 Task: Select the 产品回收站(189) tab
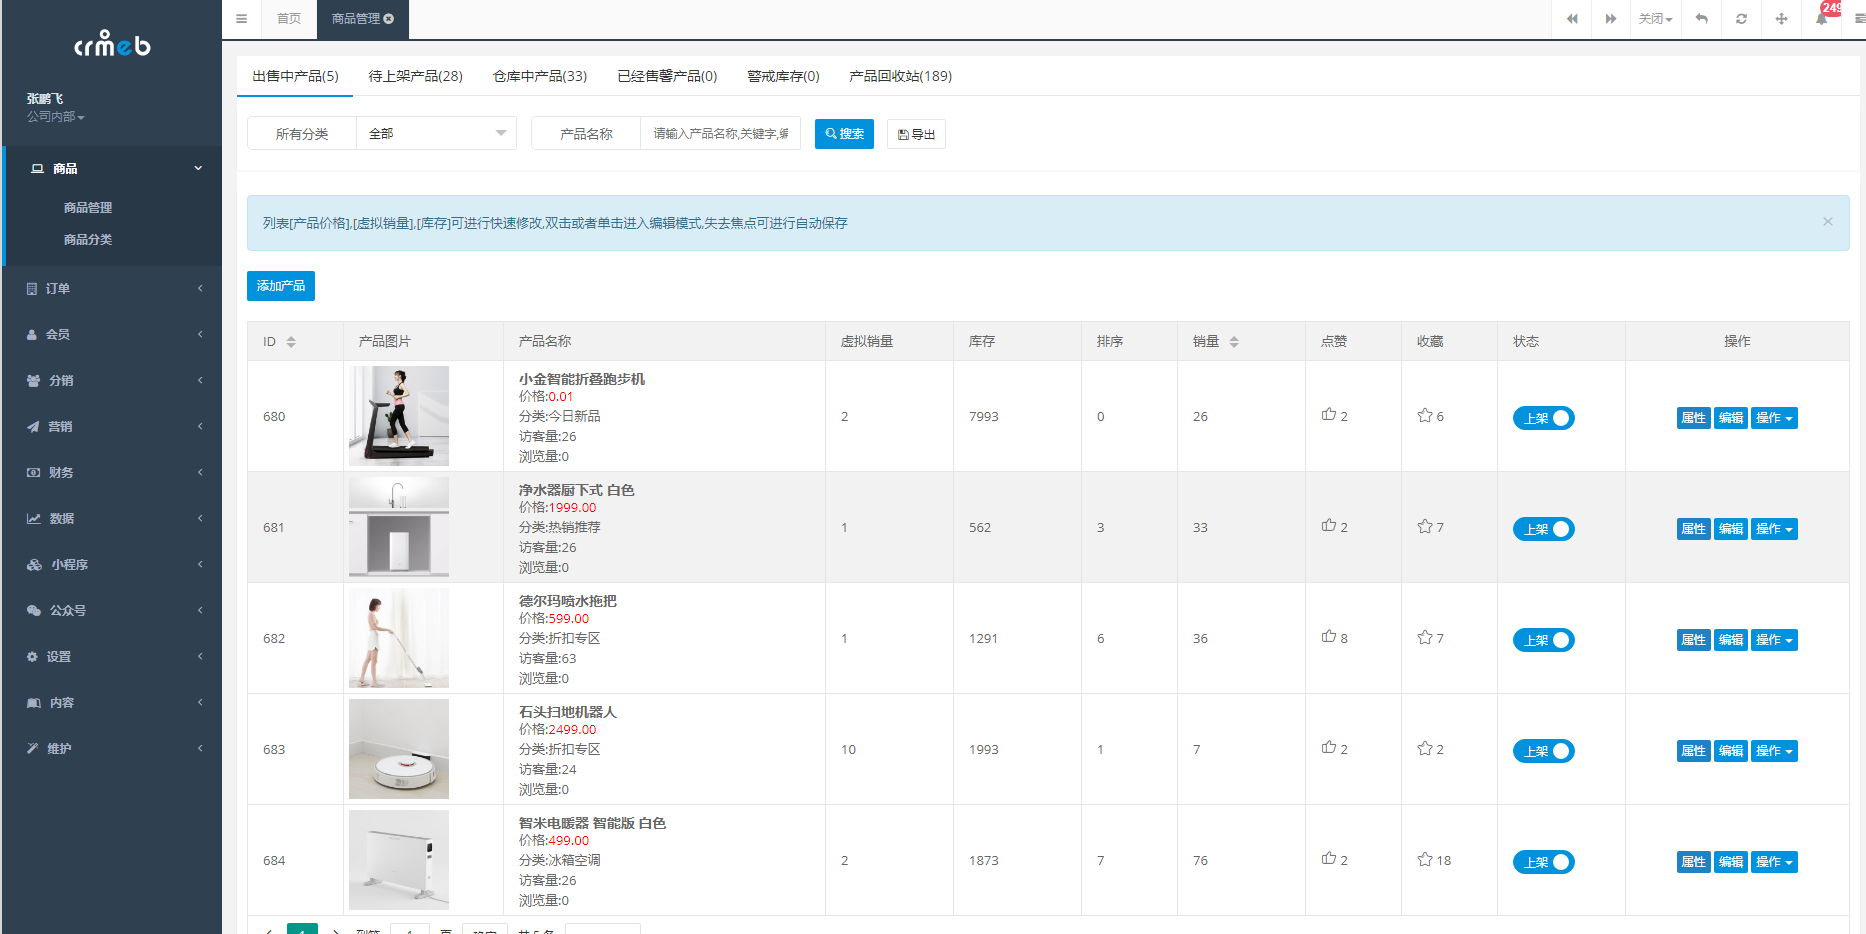900,76
